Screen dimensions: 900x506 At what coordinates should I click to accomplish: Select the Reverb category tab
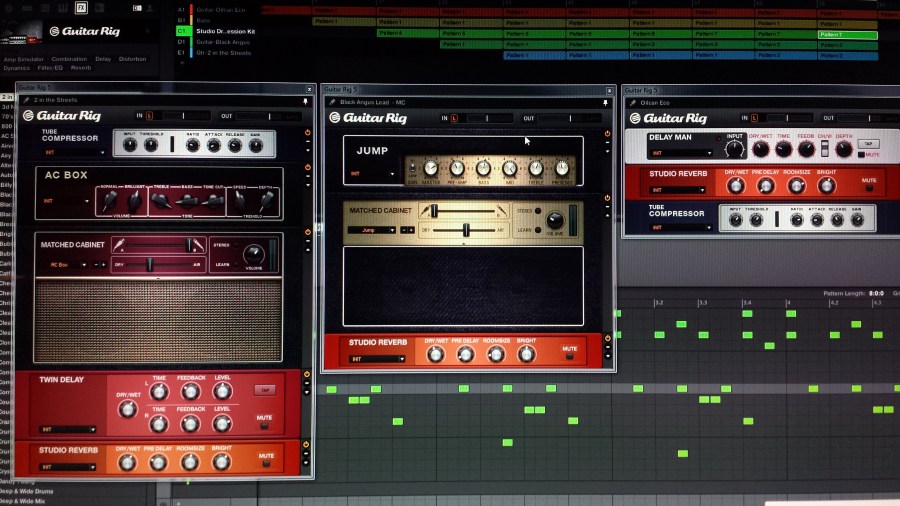81,68
